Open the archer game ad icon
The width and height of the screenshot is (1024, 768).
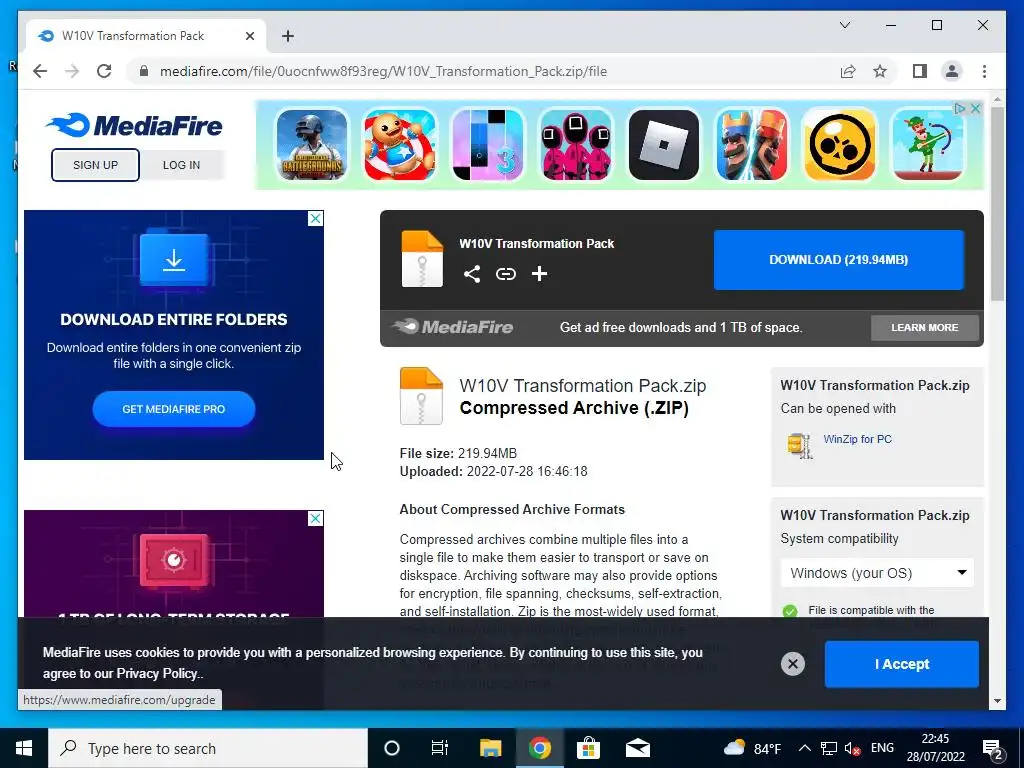[x=927, y=144]
